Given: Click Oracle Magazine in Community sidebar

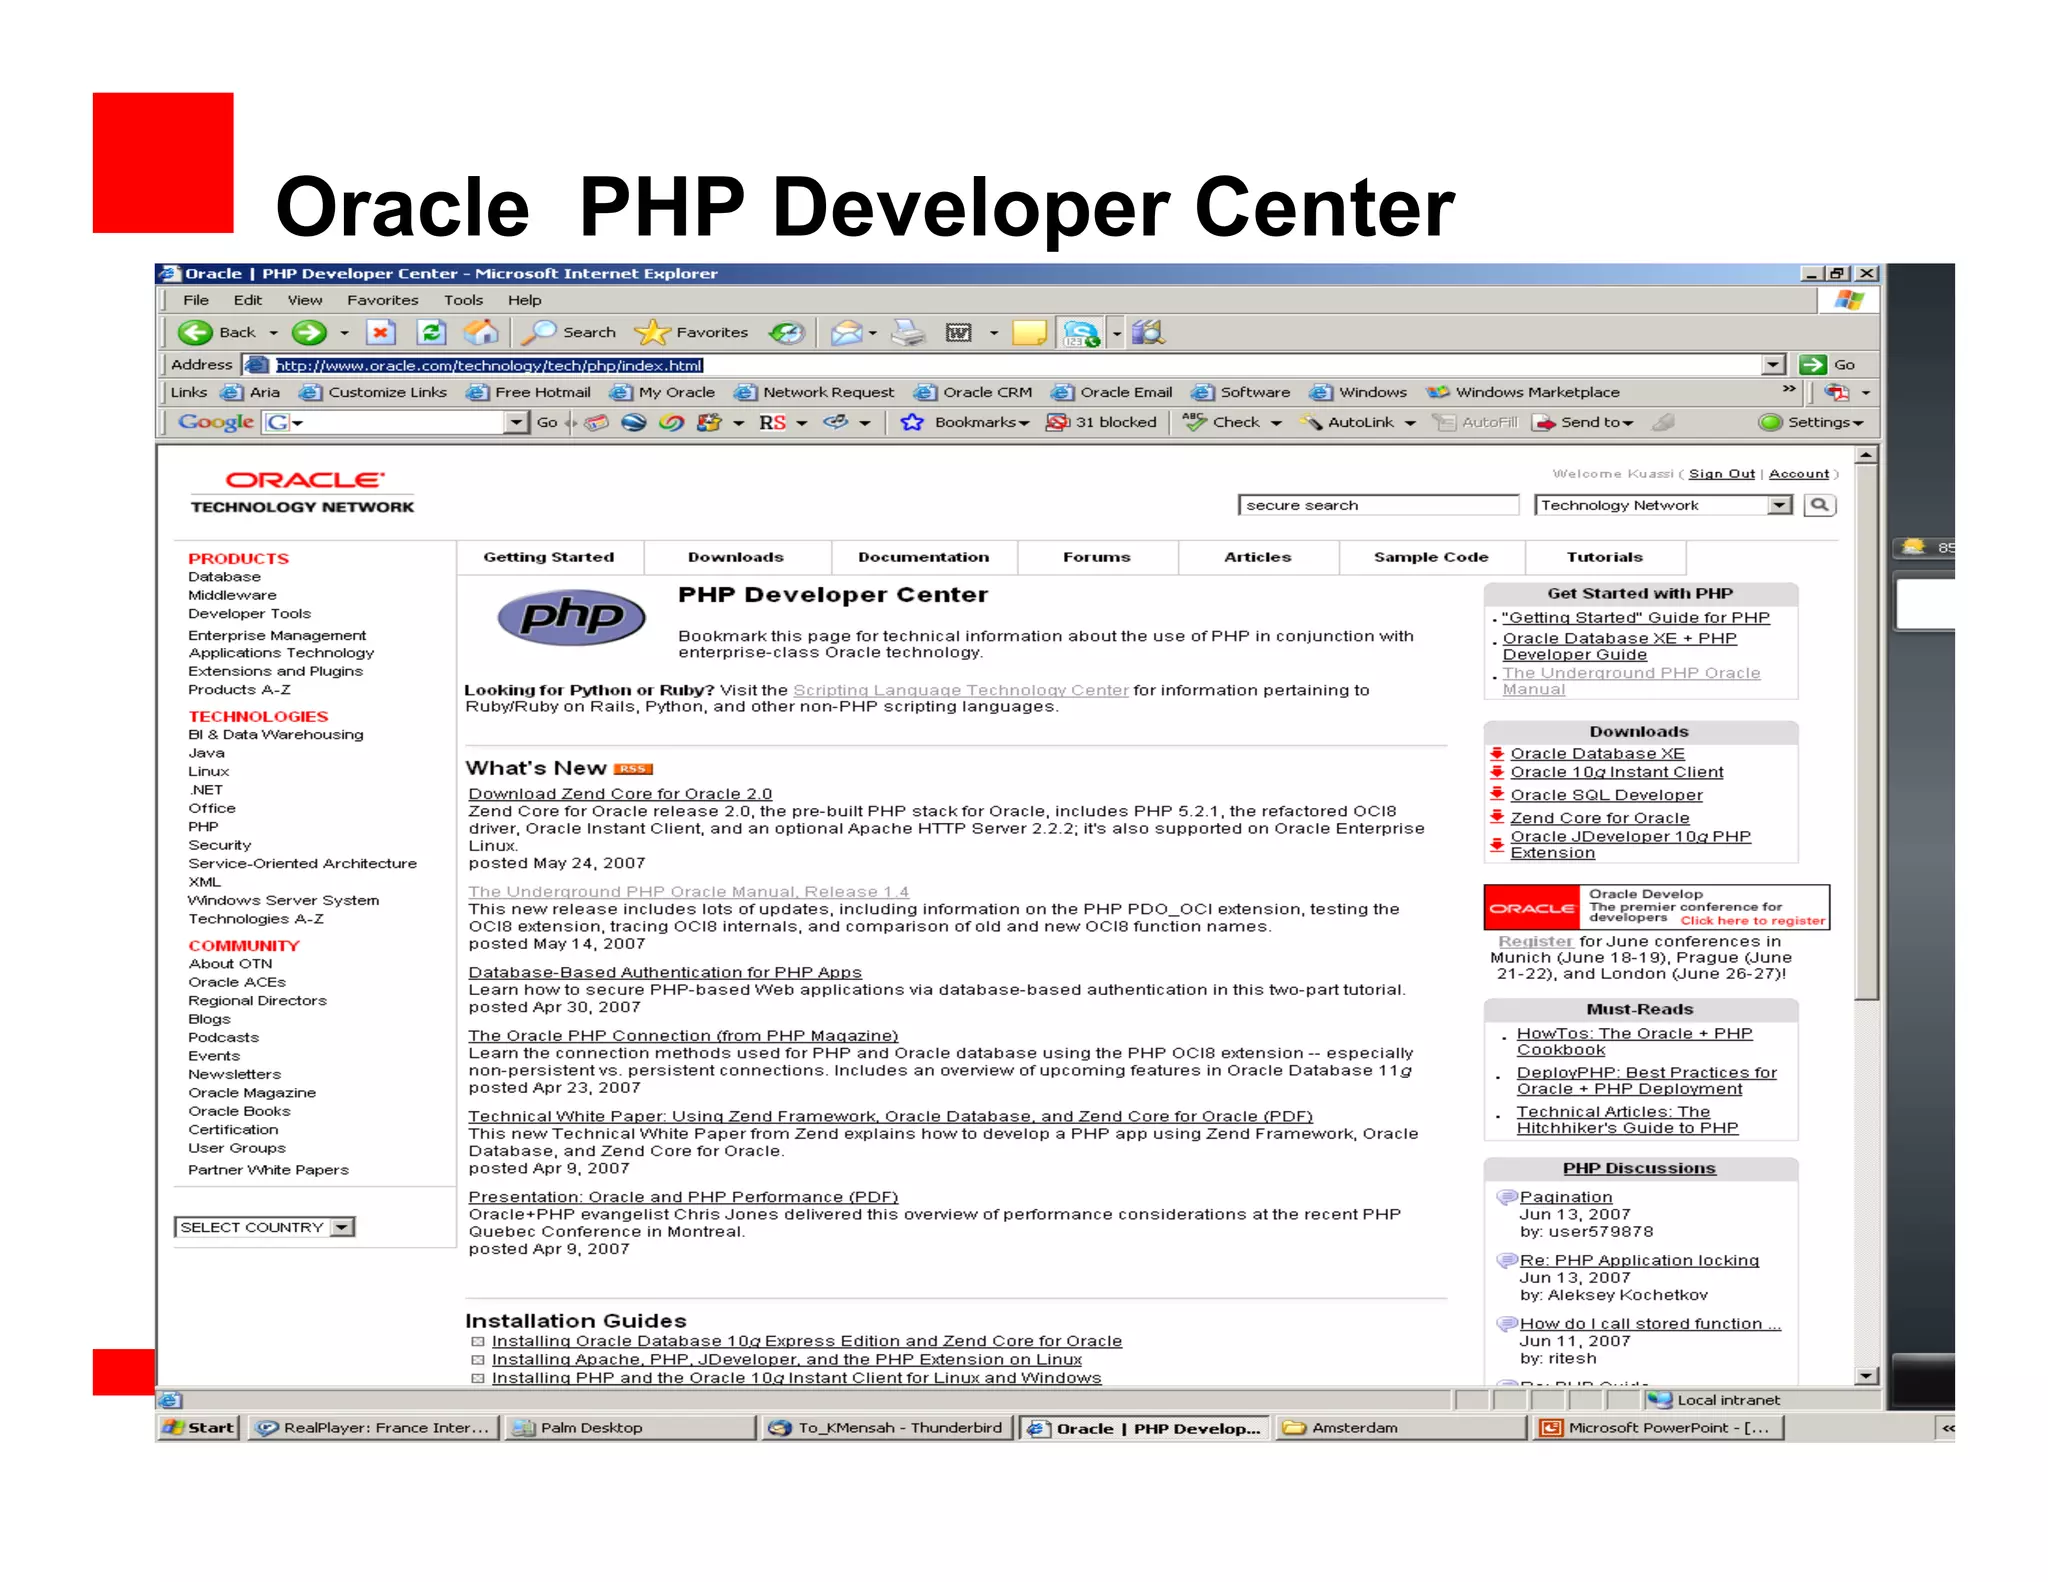Looking at the screenshot, I should pyautogui.click(x=252, y=1093).
